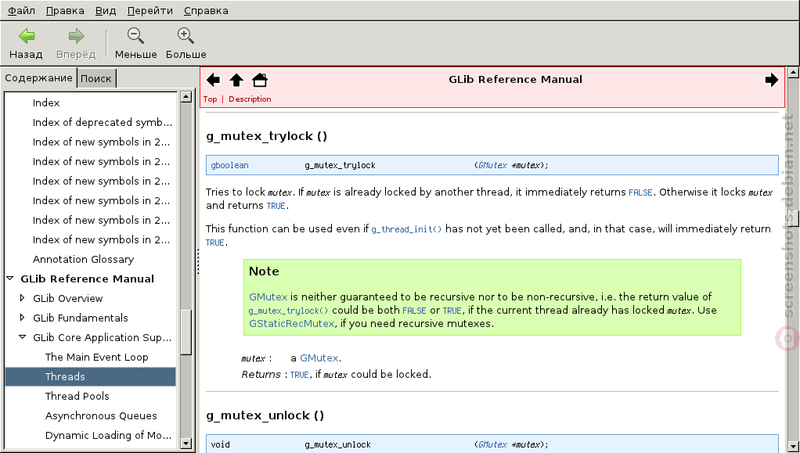Open The Main Event Loop section
The image size is (800, 453).
96,357
